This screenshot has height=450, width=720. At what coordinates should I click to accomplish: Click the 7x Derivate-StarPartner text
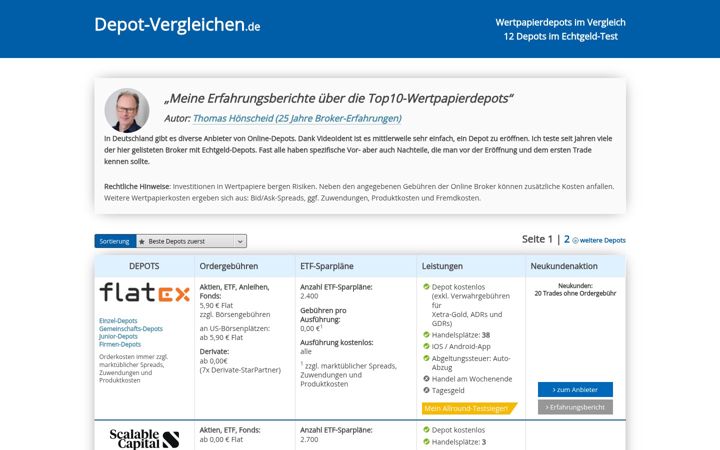point(240,370)
